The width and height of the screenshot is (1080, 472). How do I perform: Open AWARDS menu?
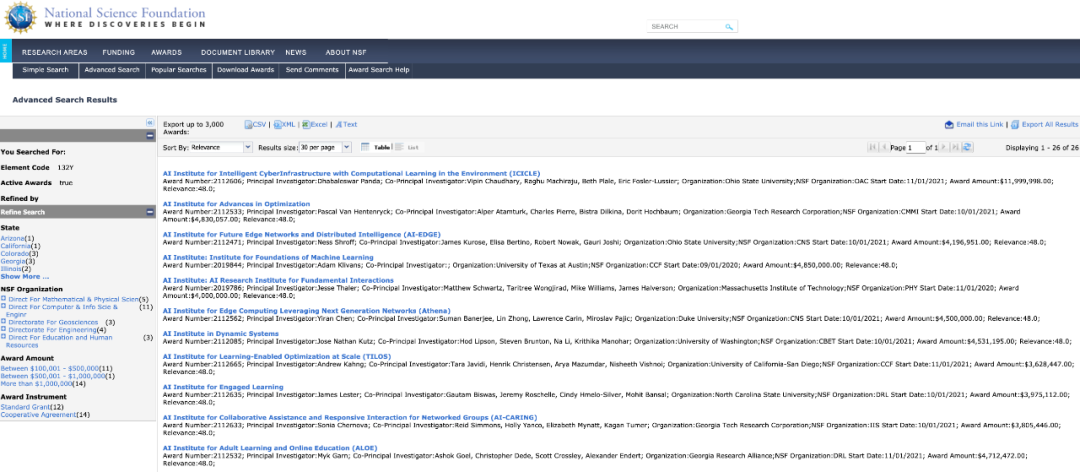click(167, 52)
